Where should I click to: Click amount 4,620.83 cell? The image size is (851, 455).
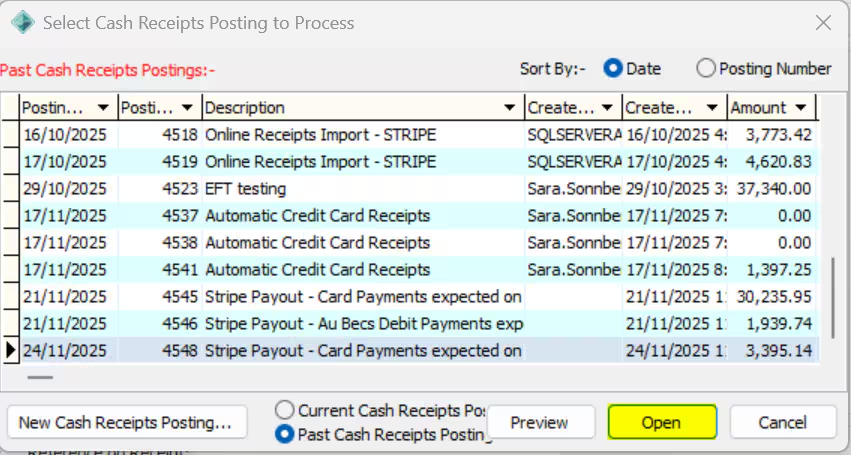click(772, 161)
